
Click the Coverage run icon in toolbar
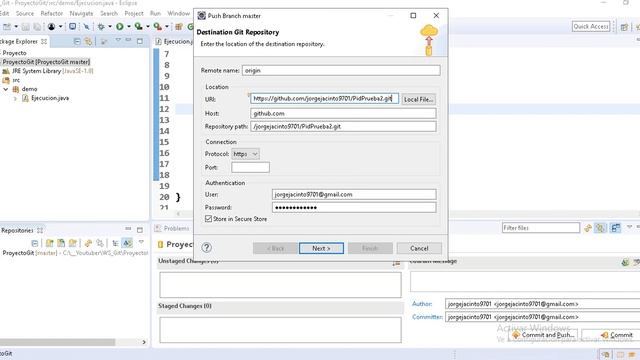coord(139,27)
